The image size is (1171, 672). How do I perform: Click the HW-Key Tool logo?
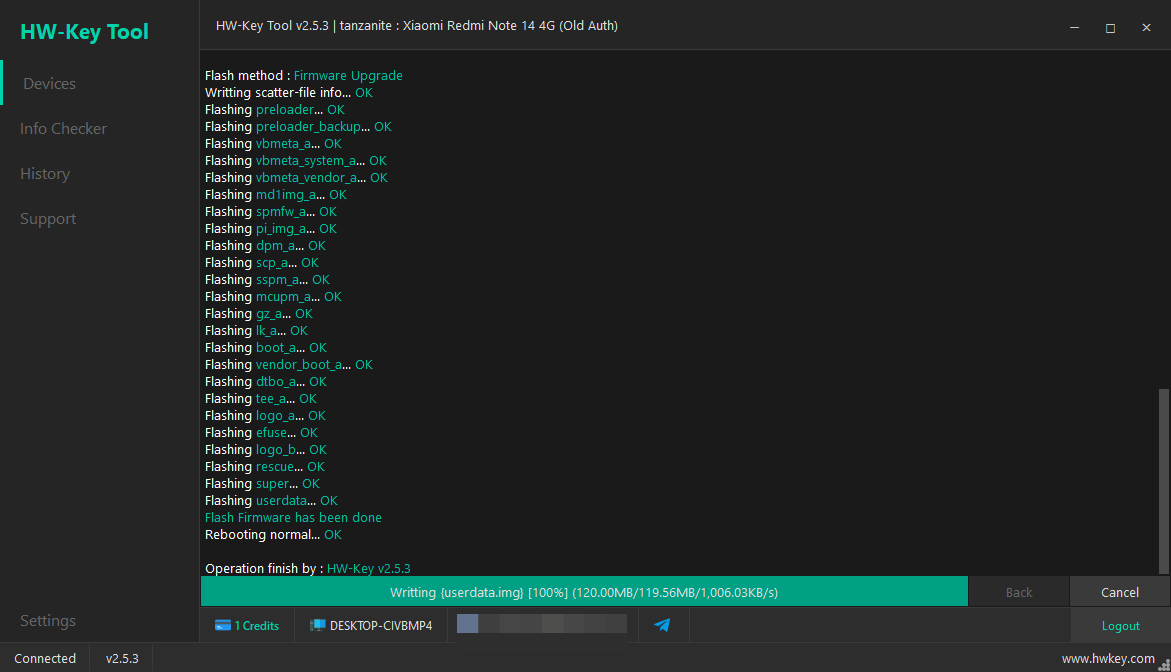click(x=84, y=32)
